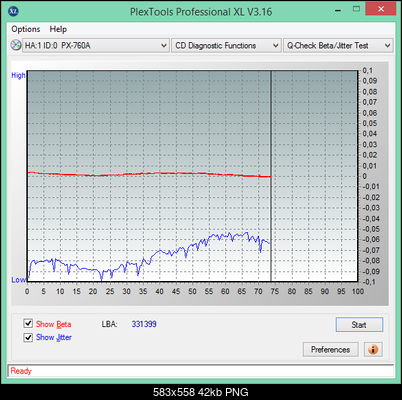The image size is (402, 400).
Task: Click the orange info icon button
Action: [x=373, y=349]
